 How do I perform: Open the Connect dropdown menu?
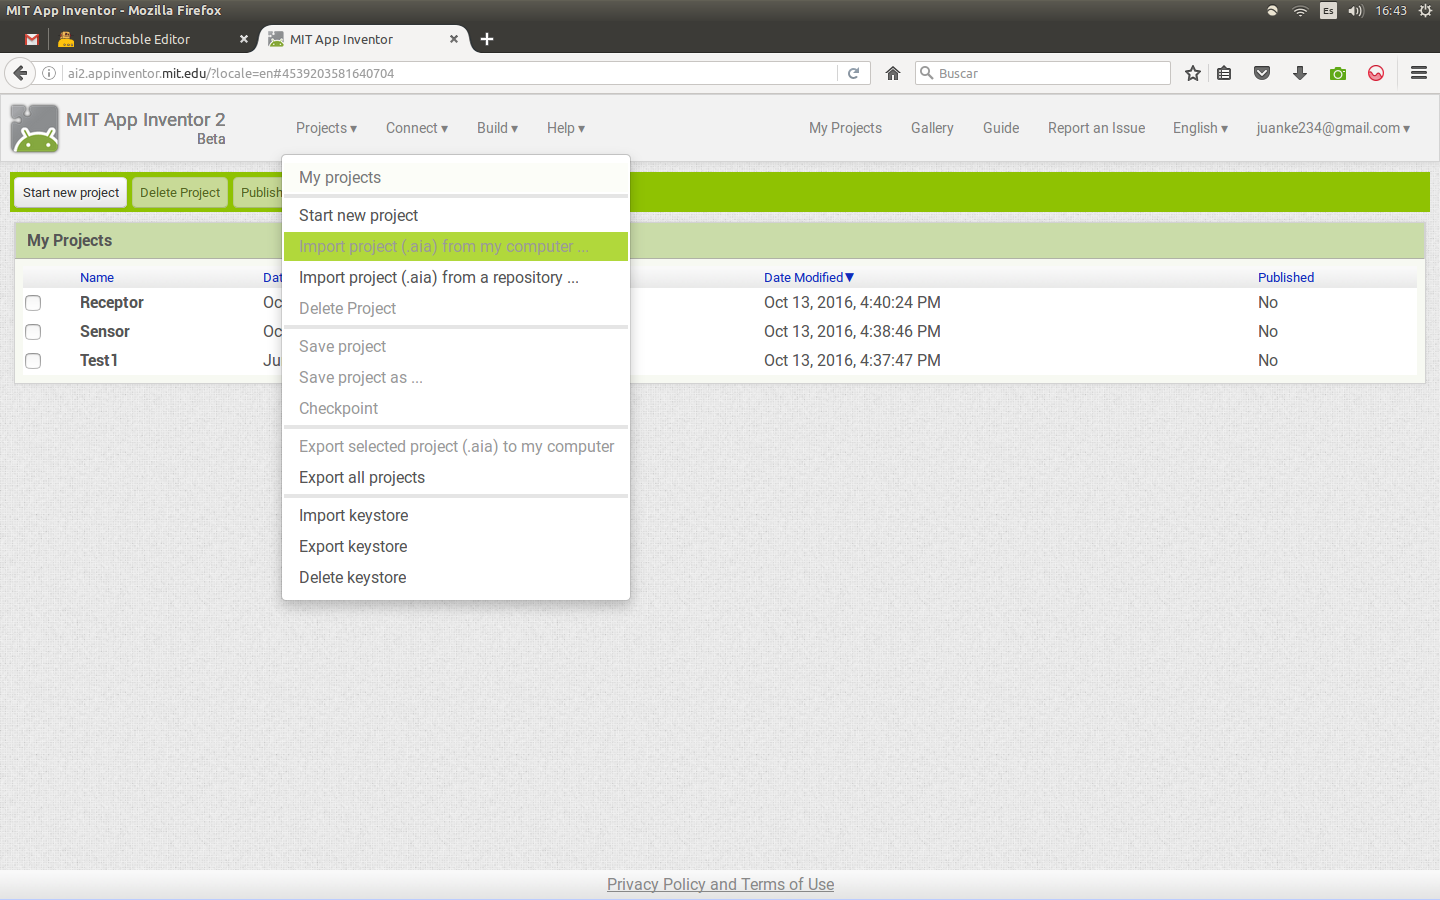pyautogui.click(x=416, y=128)
